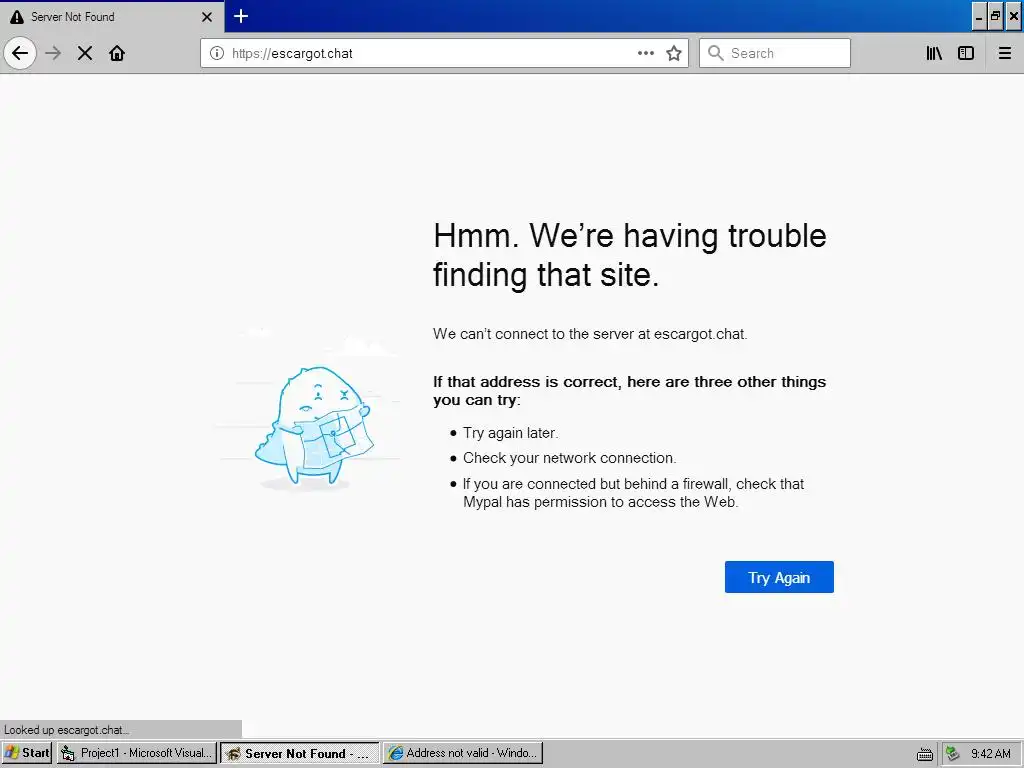Open page actions three-dots menu

click(x=646, y=53)
